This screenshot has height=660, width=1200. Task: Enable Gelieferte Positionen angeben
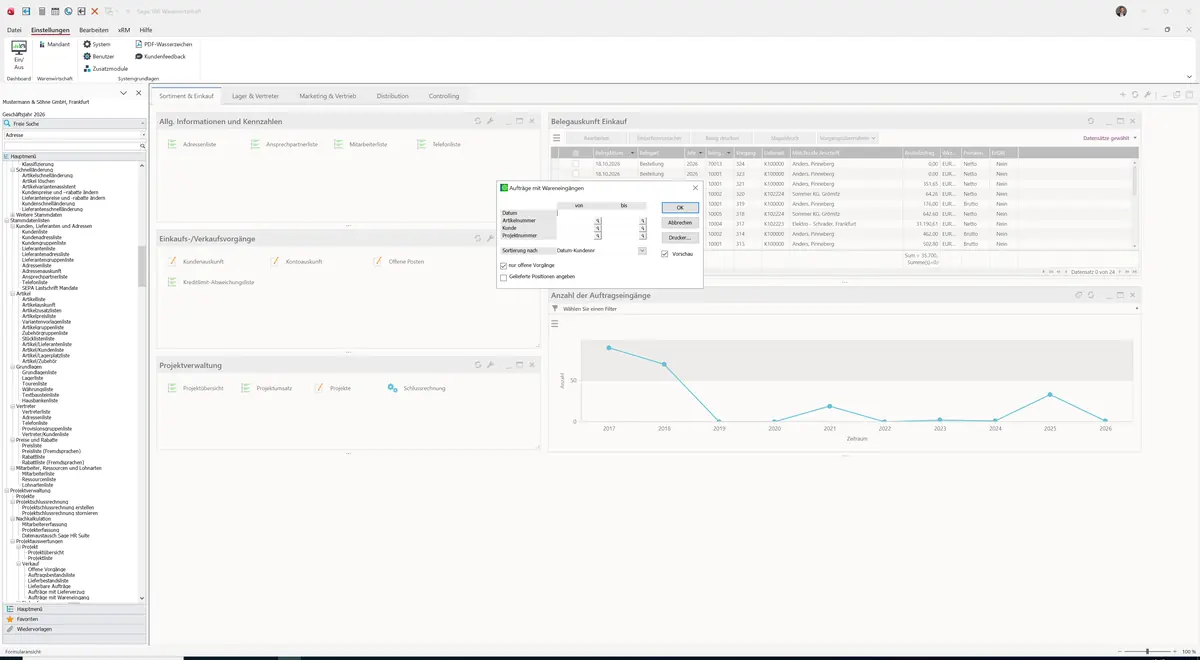pos(504,276)
